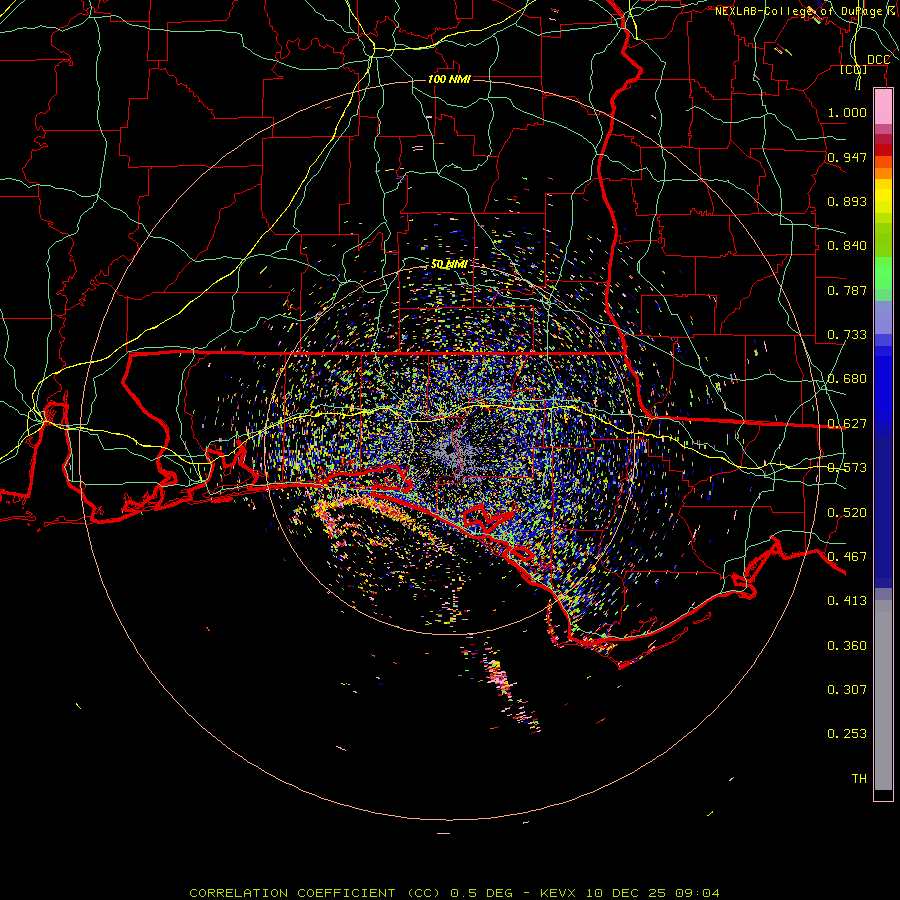Click the 0.627 scale value
Screen dimensions: 900x900
coord(847,424)
